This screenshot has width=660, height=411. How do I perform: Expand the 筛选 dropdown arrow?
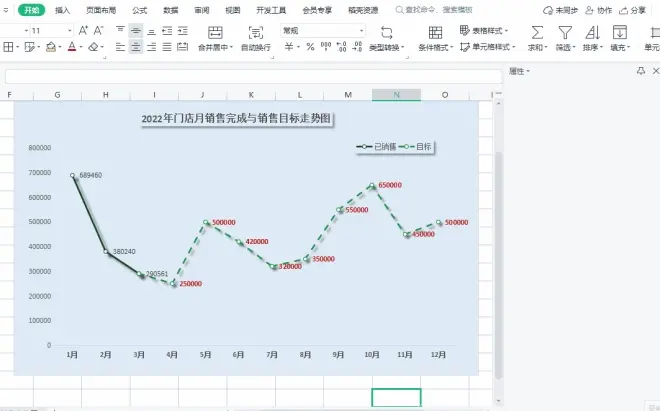pos(573,48)
